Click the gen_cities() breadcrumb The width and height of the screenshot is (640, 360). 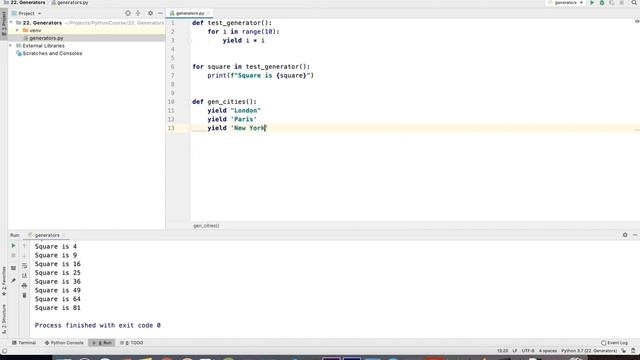[206, 226]
